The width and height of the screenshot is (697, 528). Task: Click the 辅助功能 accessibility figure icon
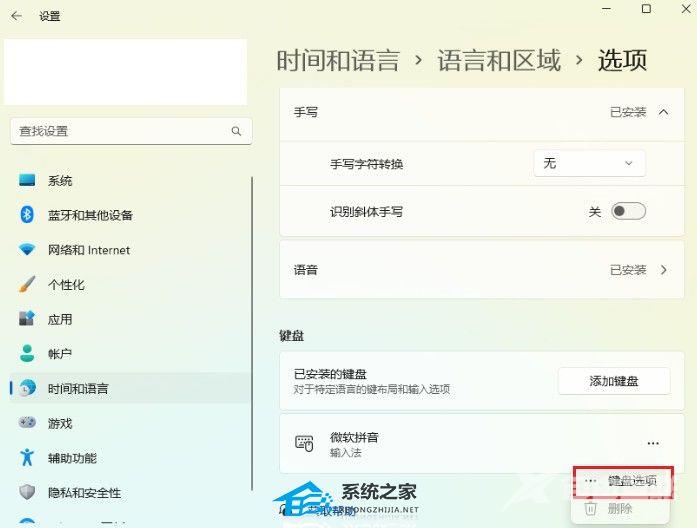[x=27, y=457]
